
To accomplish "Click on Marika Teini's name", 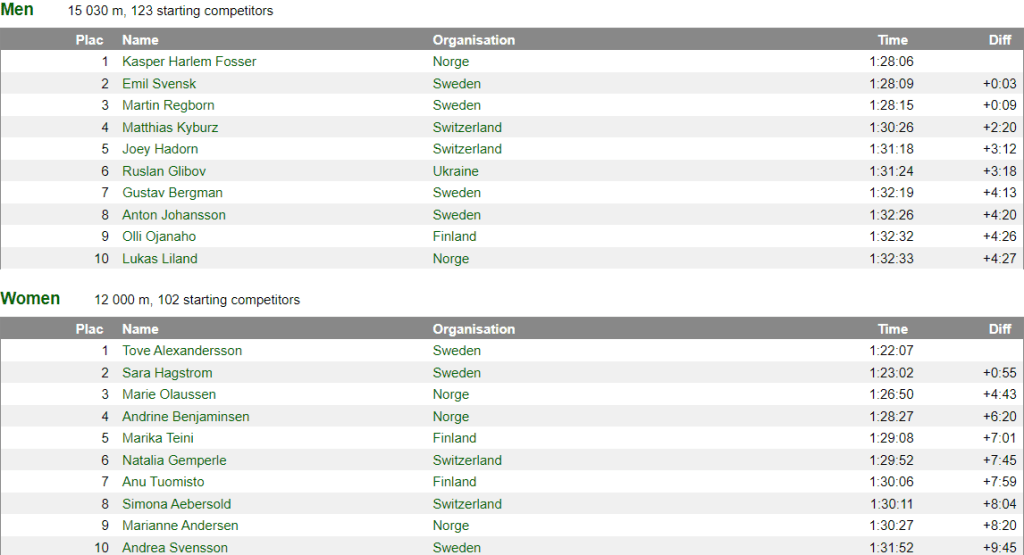I will (x=158, y=438).
